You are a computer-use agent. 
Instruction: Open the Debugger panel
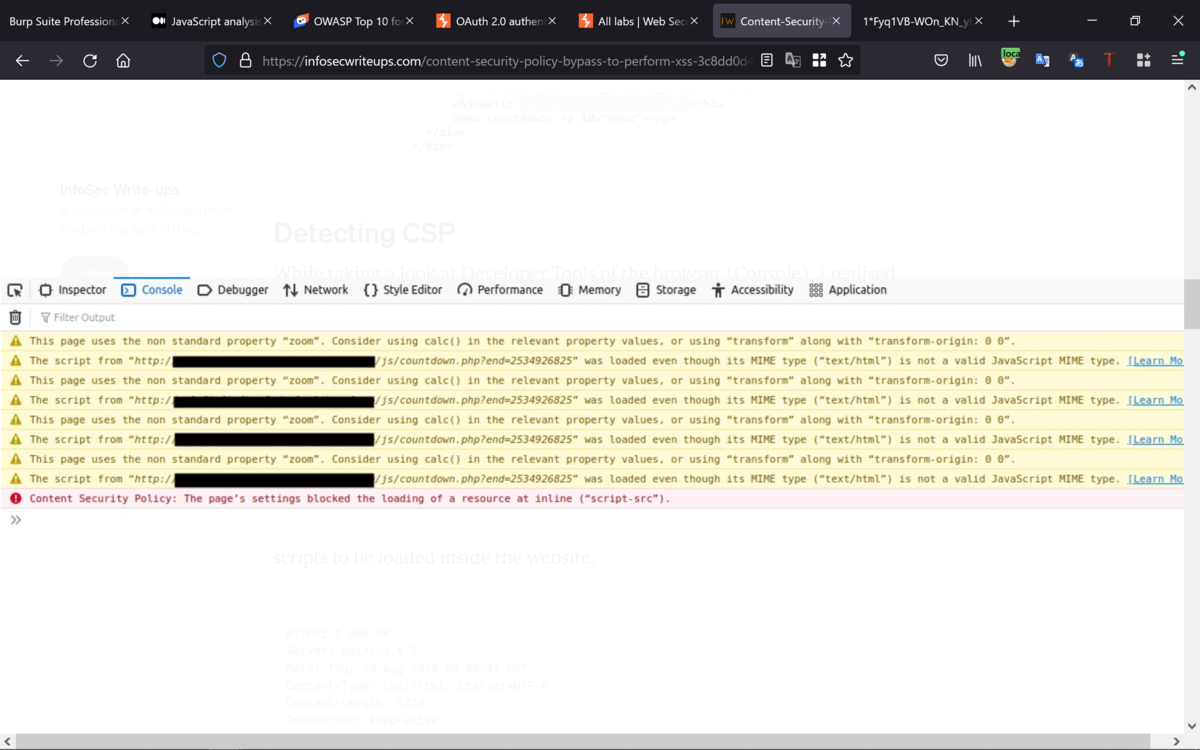tap(233, 290)
